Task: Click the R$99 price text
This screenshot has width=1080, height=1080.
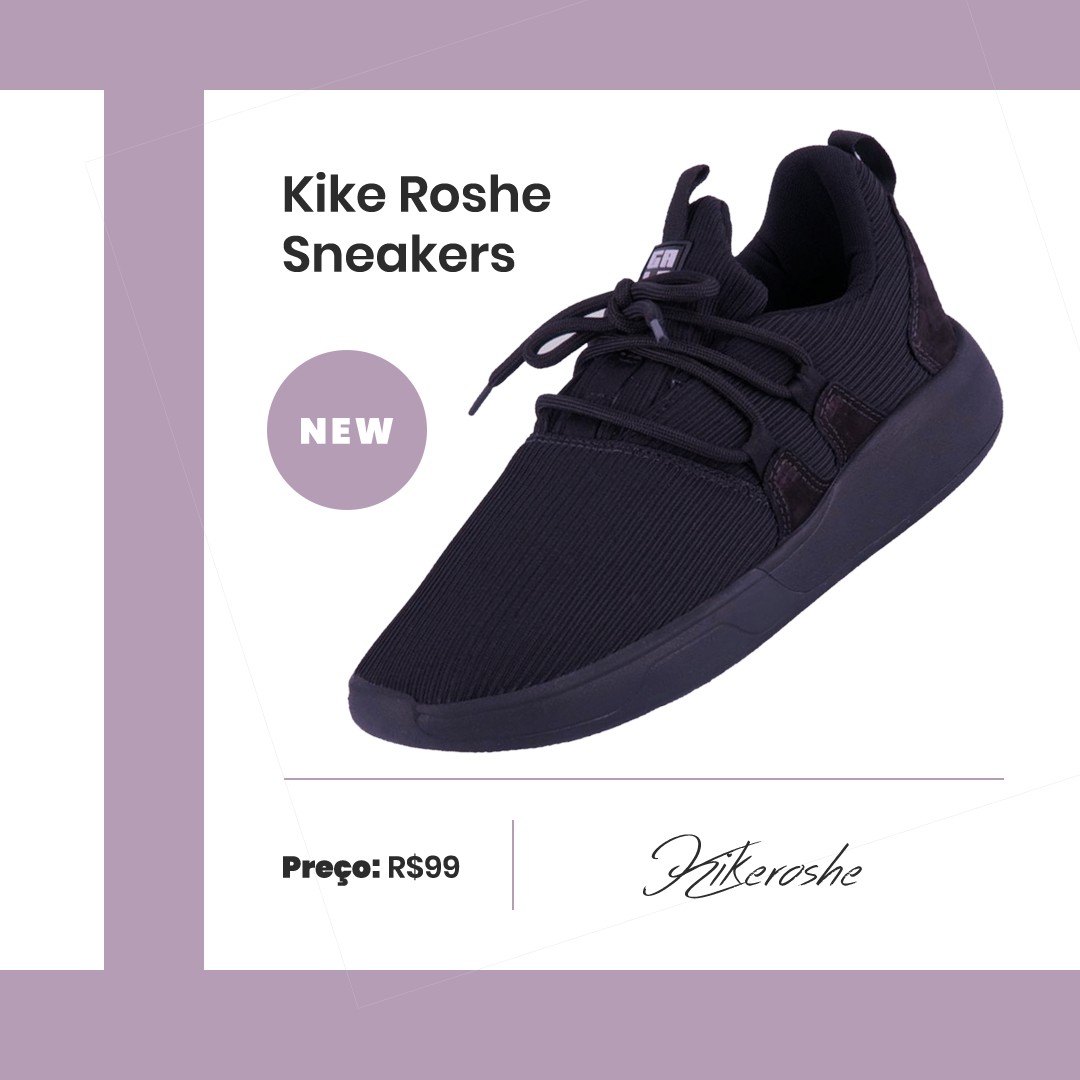Action: 423,866
